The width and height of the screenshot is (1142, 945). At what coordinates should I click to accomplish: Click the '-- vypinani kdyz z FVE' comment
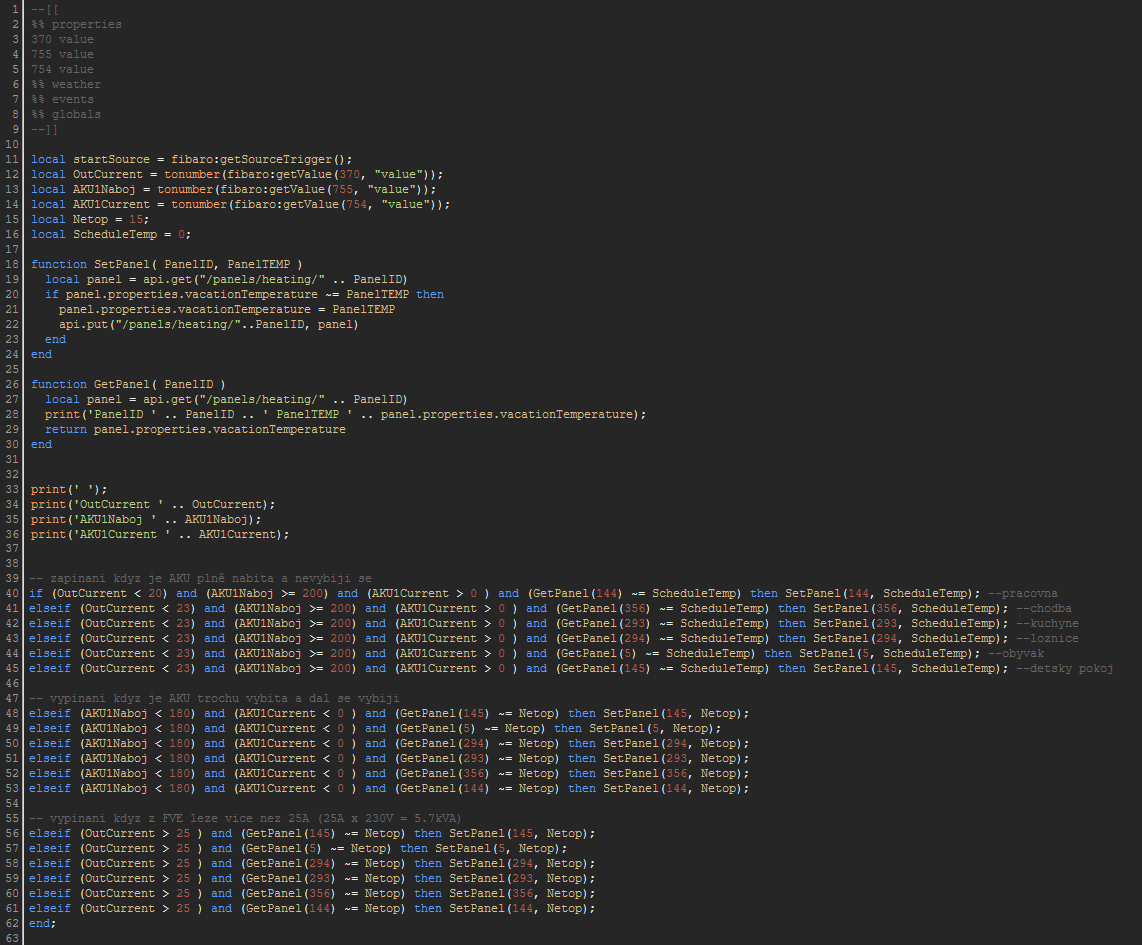tap(246, 818)
